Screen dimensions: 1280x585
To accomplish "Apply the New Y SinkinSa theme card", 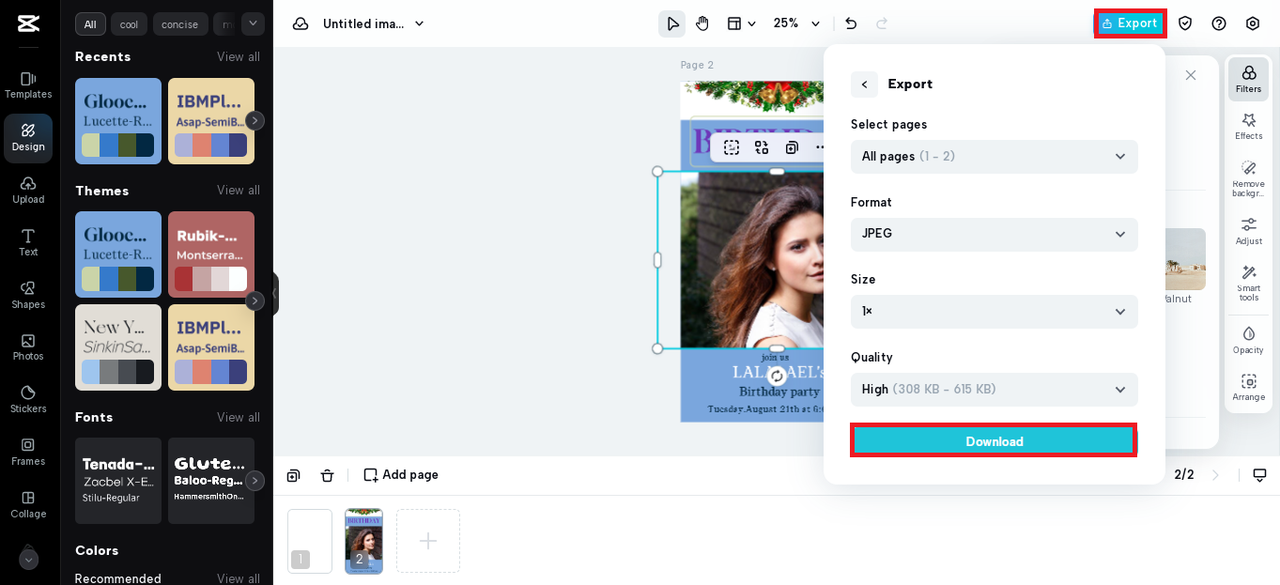I will pyautogui.click(x=118, y=347).
